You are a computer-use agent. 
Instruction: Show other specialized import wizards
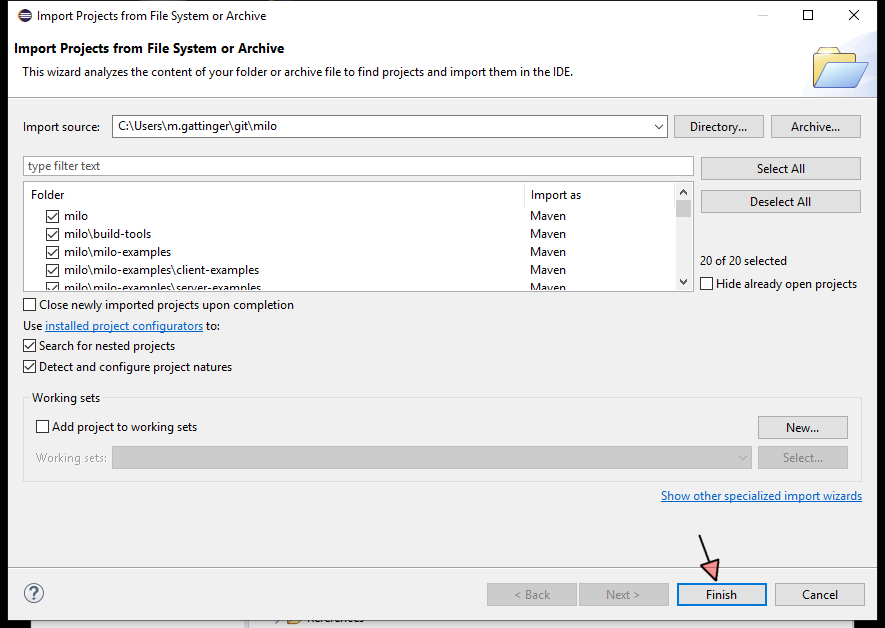click(x=761, y=496)
